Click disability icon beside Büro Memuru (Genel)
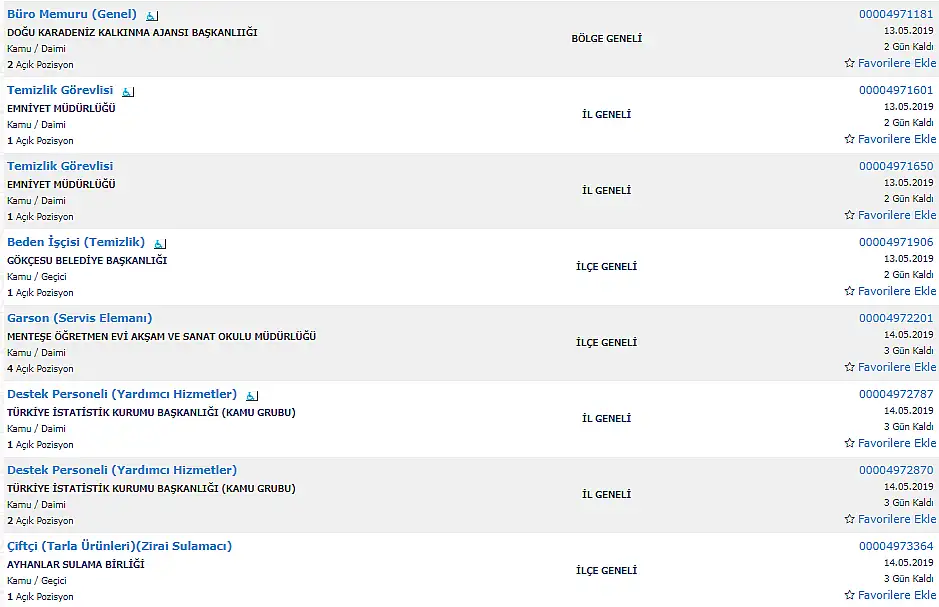This screenshot has height=607, width=939. click(x=152, y=16)
